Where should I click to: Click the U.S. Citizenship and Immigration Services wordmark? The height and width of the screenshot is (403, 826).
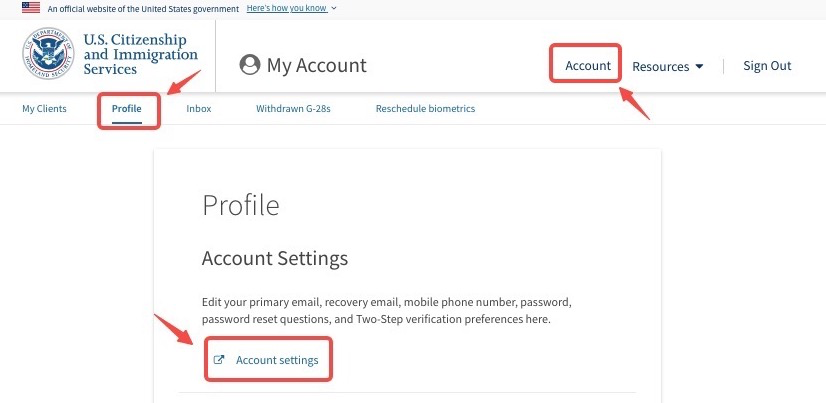[140, 55]
